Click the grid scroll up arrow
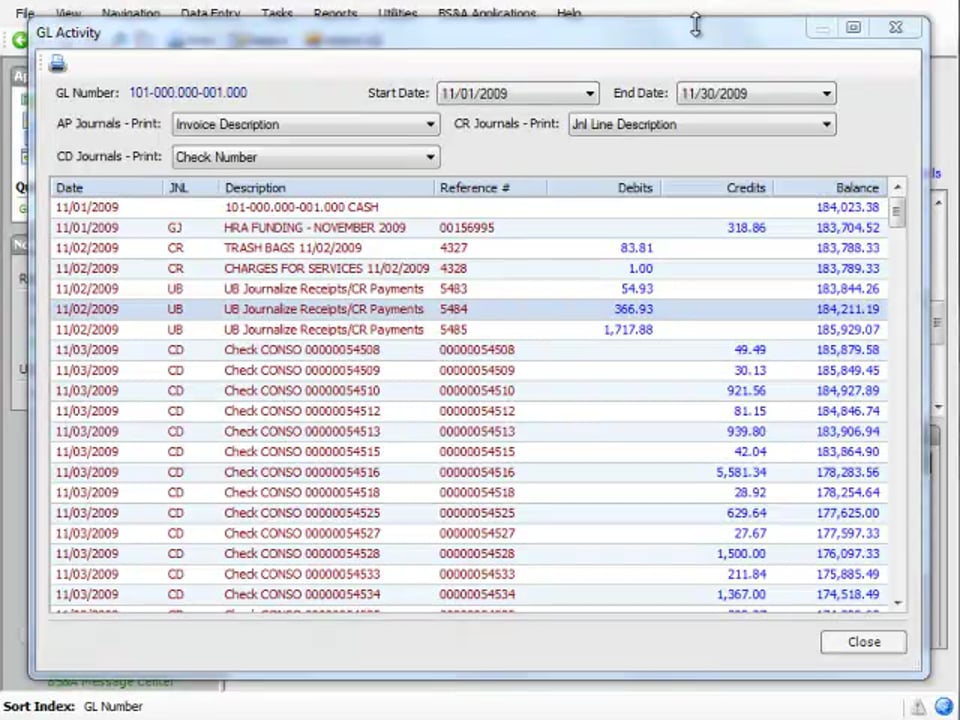Image resolution: width=960 pixels, height=720 pixels. [898, 187]
